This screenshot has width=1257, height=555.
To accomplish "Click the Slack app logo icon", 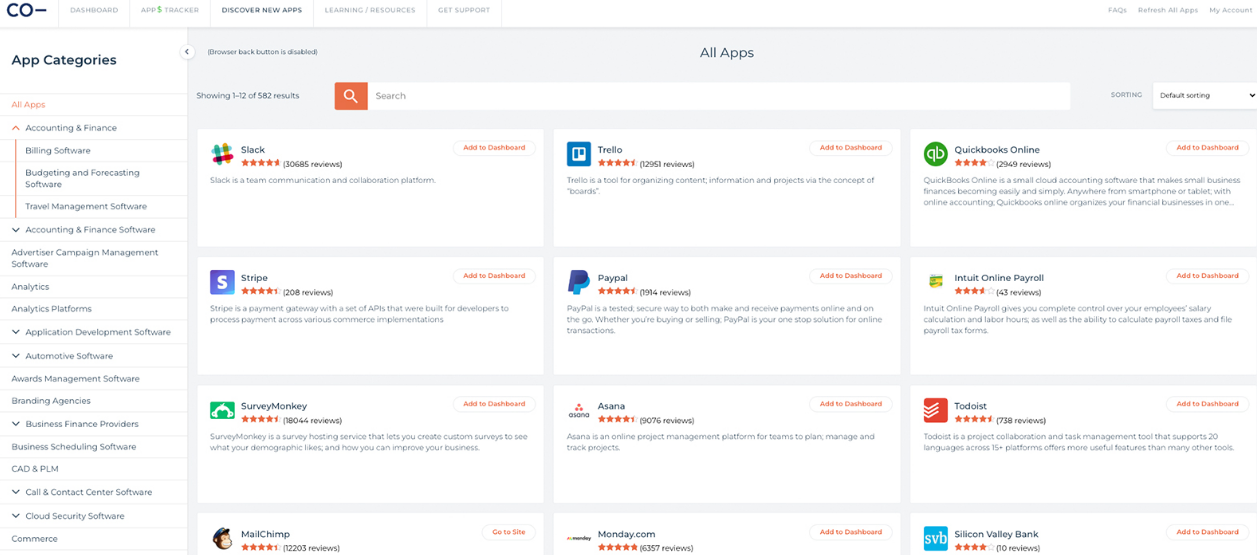I will pyautogui.click(x=222, y=154).
